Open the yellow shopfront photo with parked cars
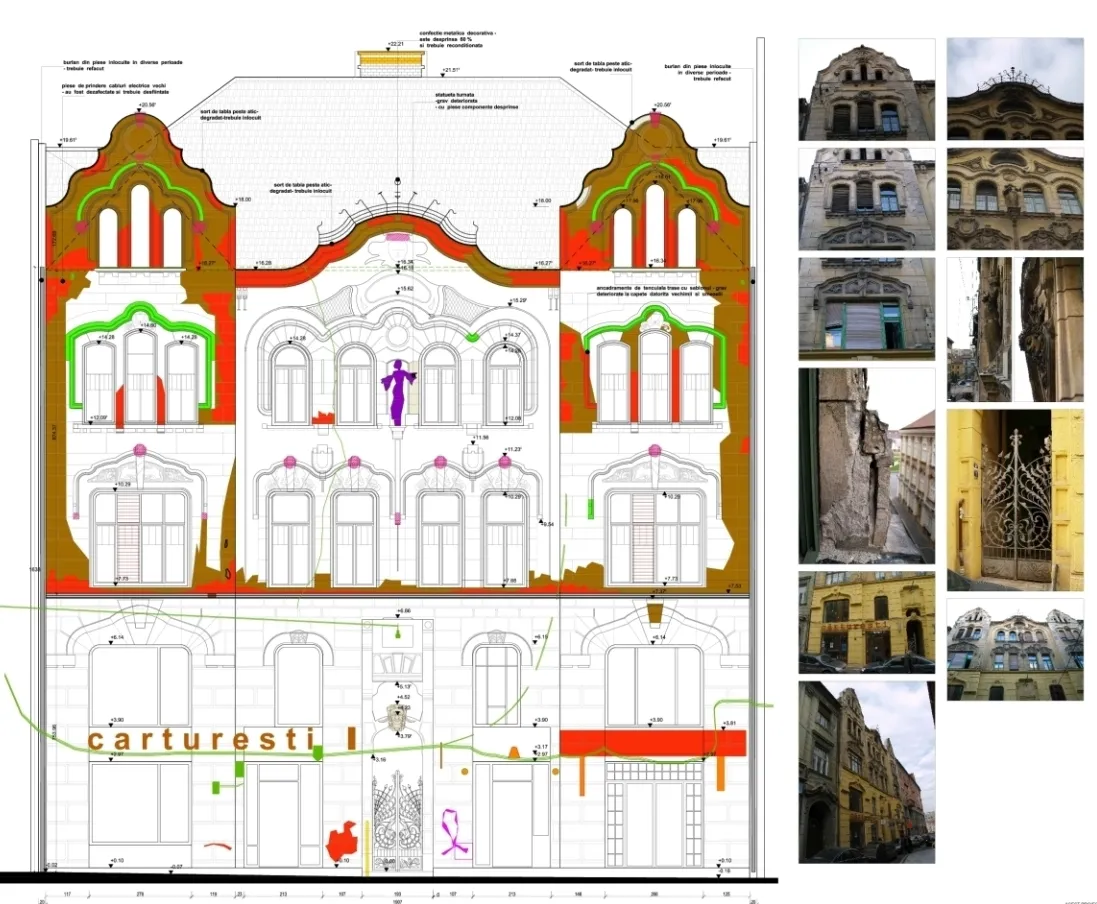1097x904 pixels. pyautogui.click(x=866, y=622)
